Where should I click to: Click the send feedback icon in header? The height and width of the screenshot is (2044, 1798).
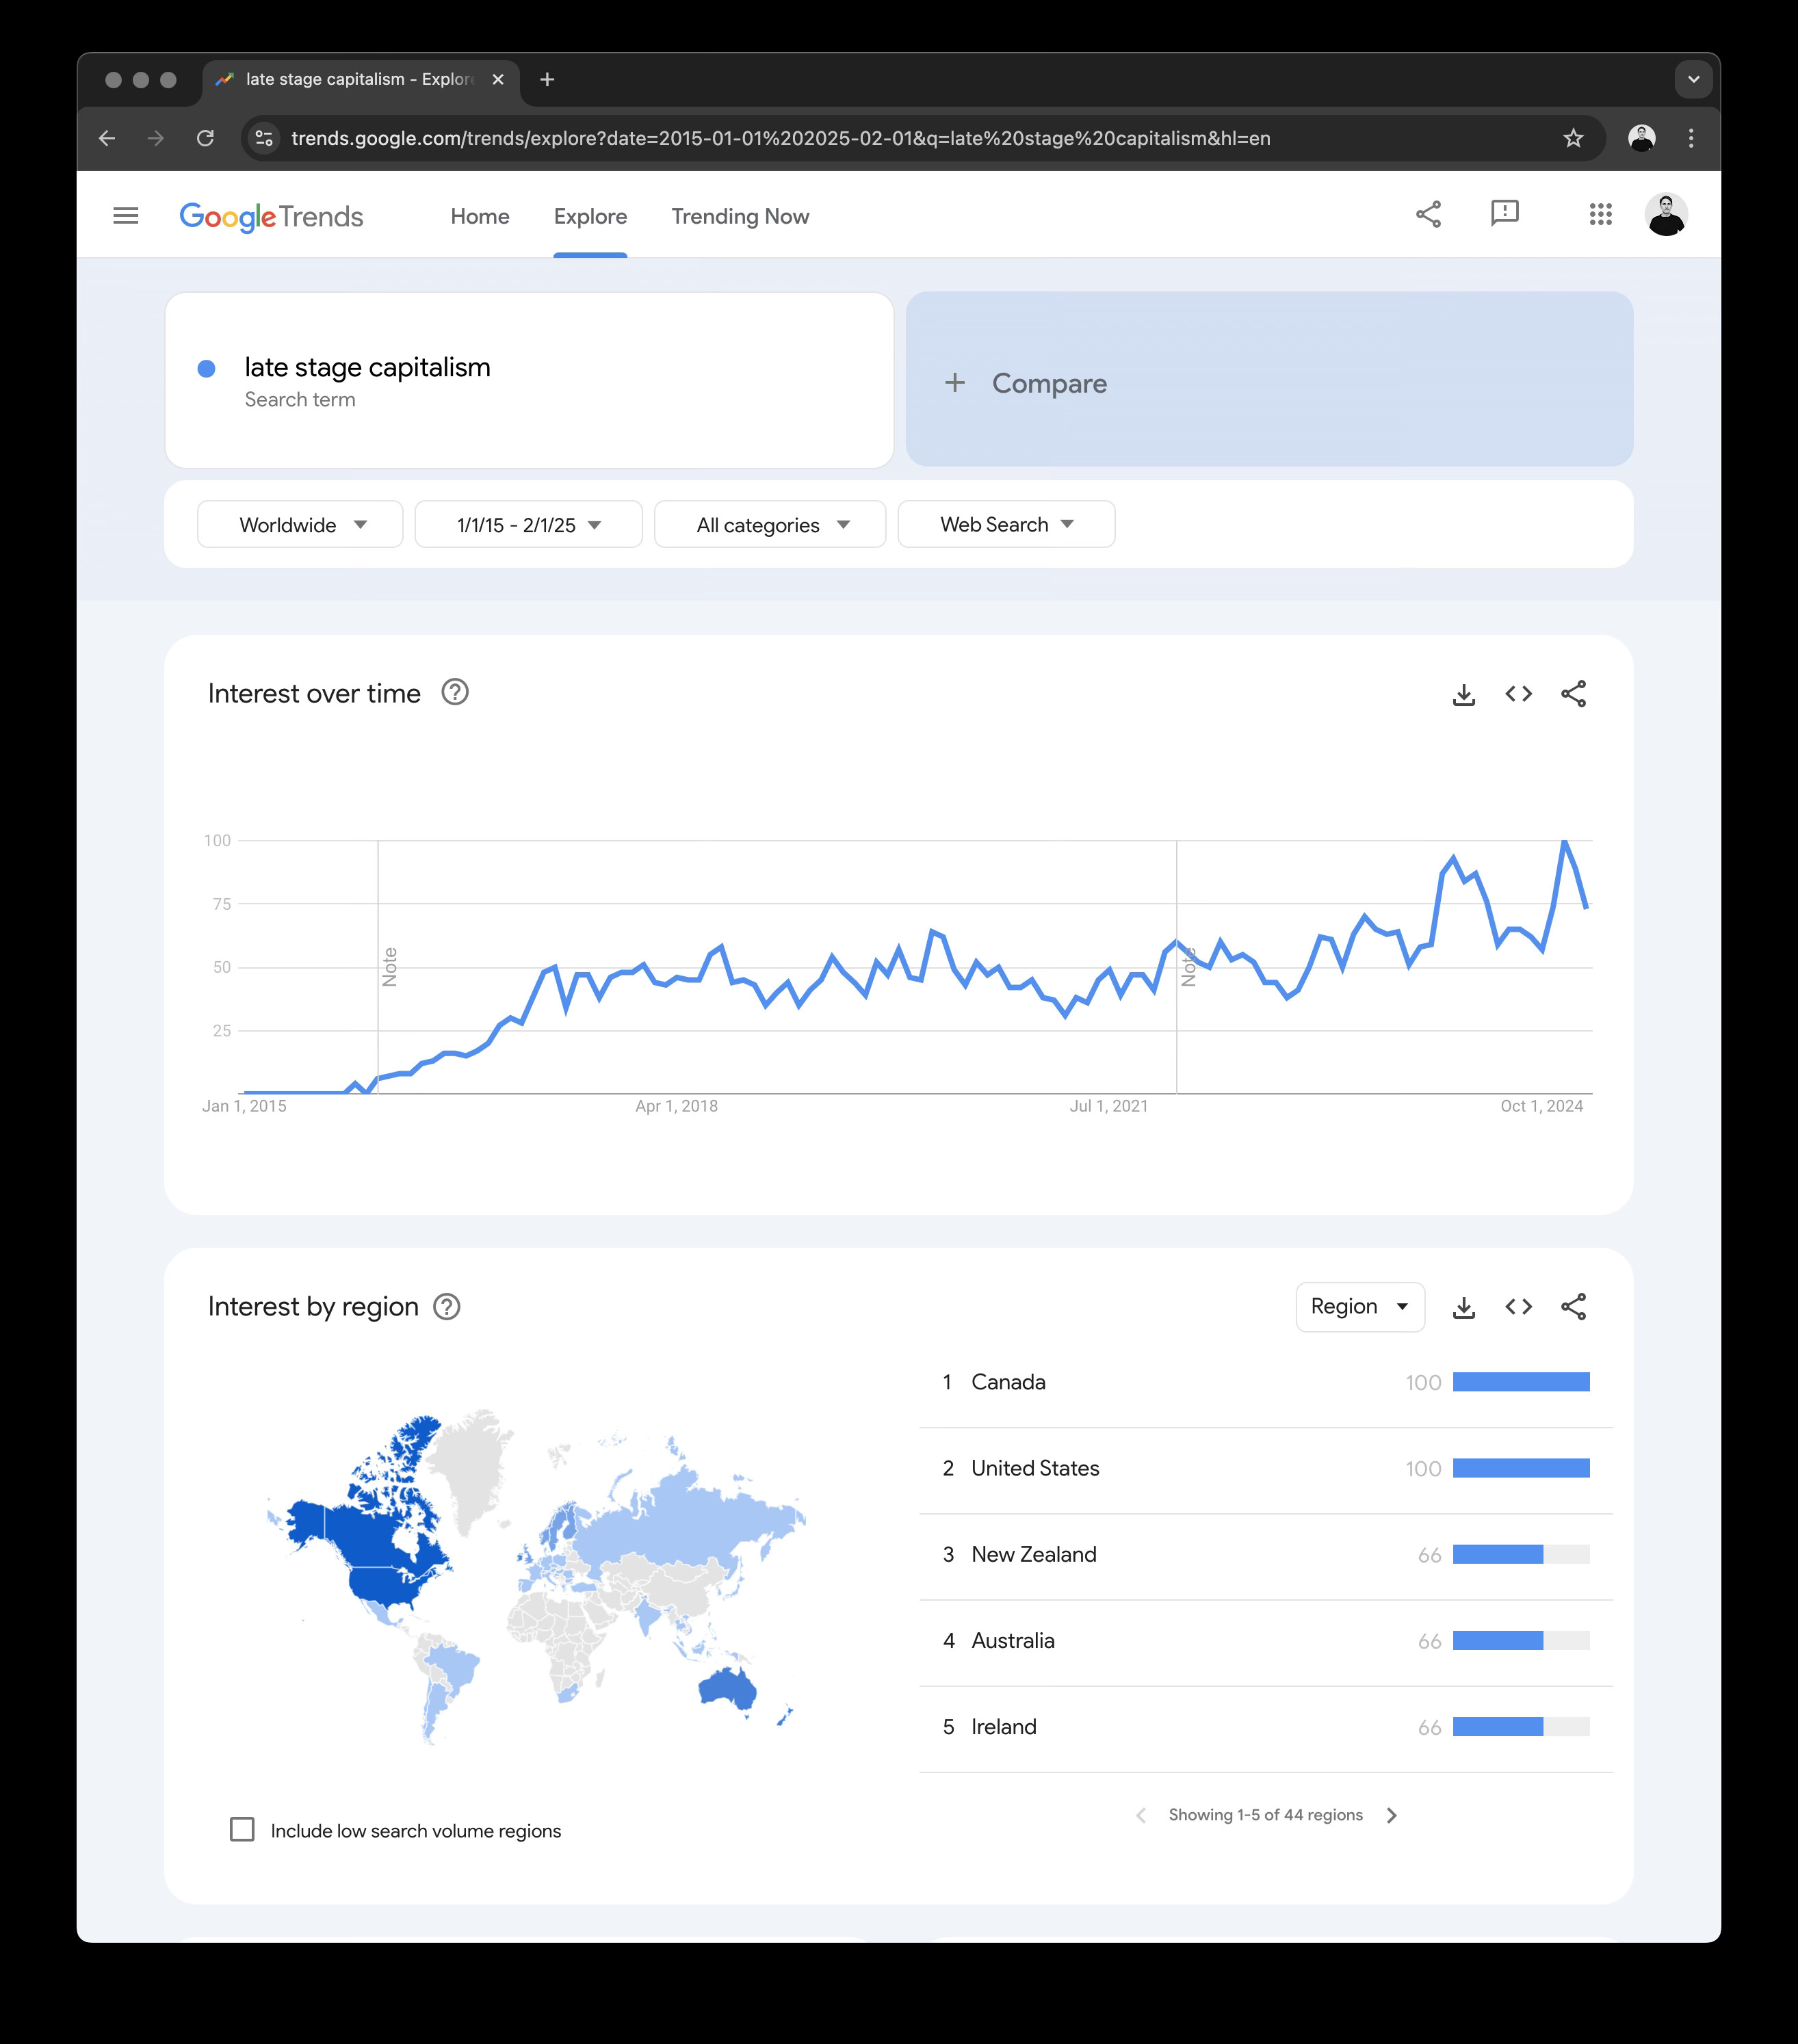tap(1504, 213)
